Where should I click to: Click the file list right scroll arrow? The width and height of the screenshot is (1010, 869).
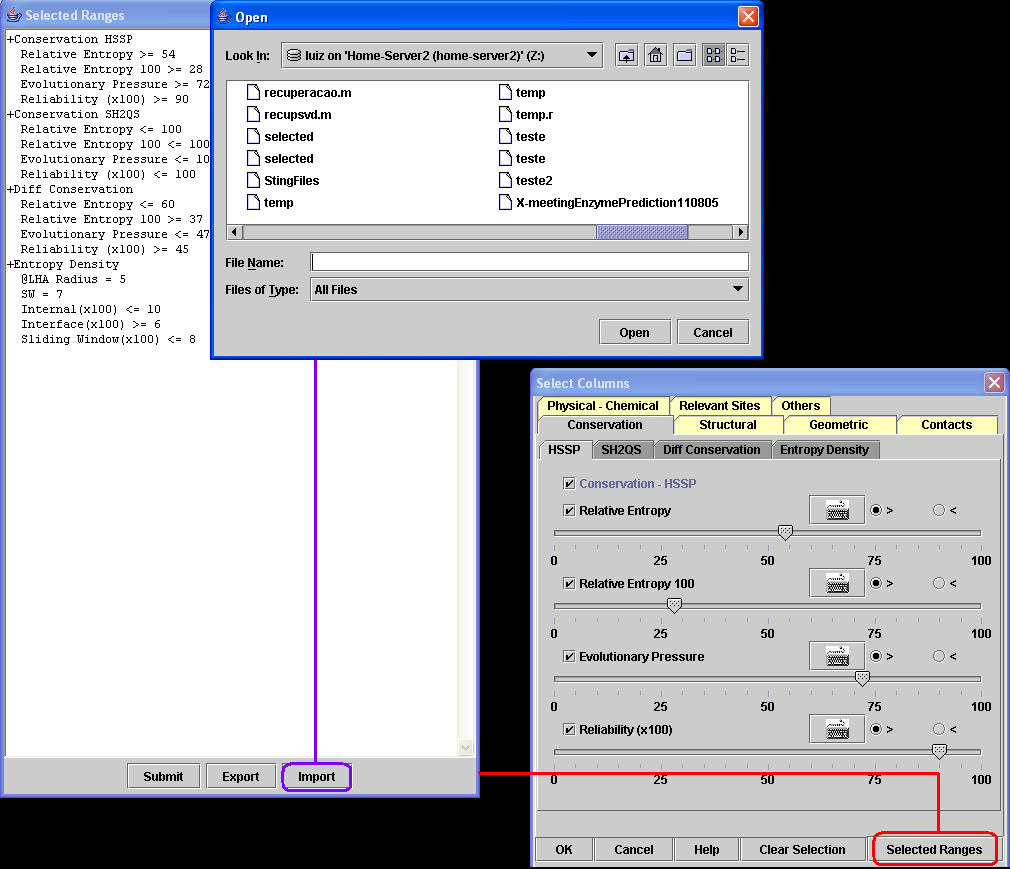741,232
